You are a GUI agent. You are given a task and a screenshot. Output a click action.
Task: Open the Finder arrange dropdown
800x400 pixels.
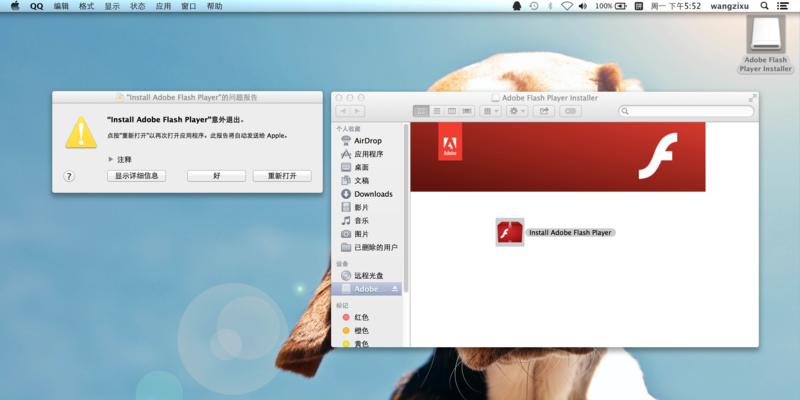pos(490,111)
